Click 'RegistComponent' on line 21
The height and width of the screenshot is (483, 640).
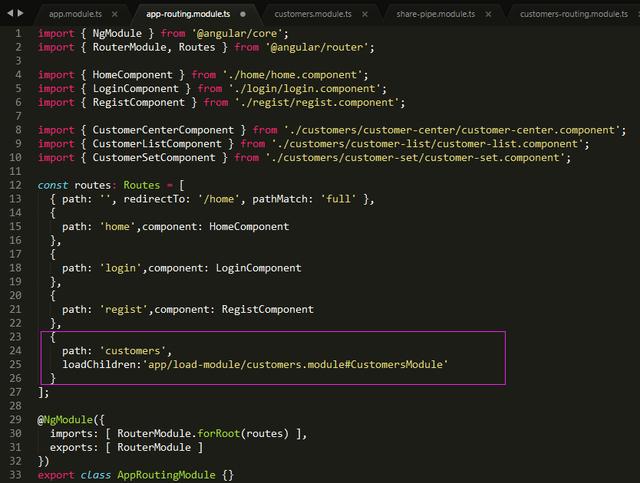point(268,309)
